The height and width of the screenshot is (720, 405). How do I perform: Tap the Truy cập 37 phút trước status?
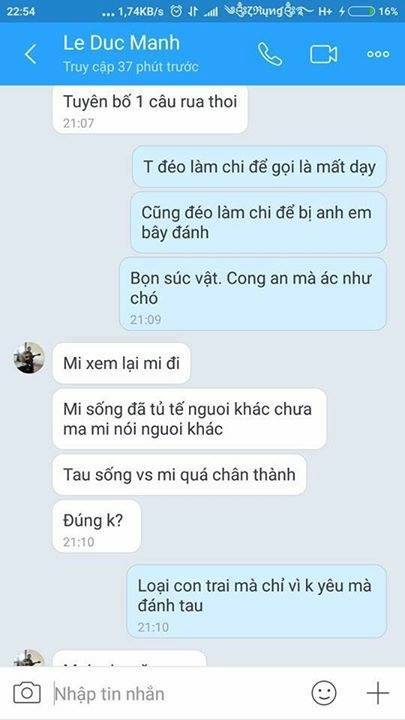[131, 67]
